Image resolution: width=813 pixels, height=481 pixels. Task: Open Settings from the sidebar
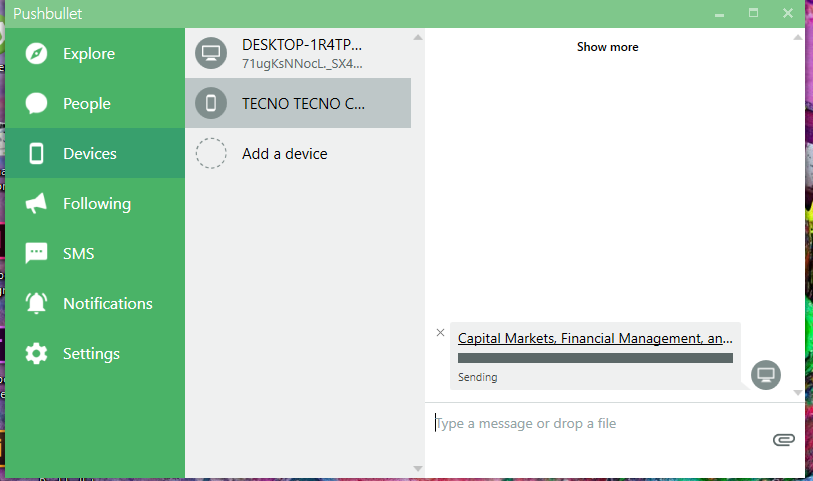(x=95, y=353)
